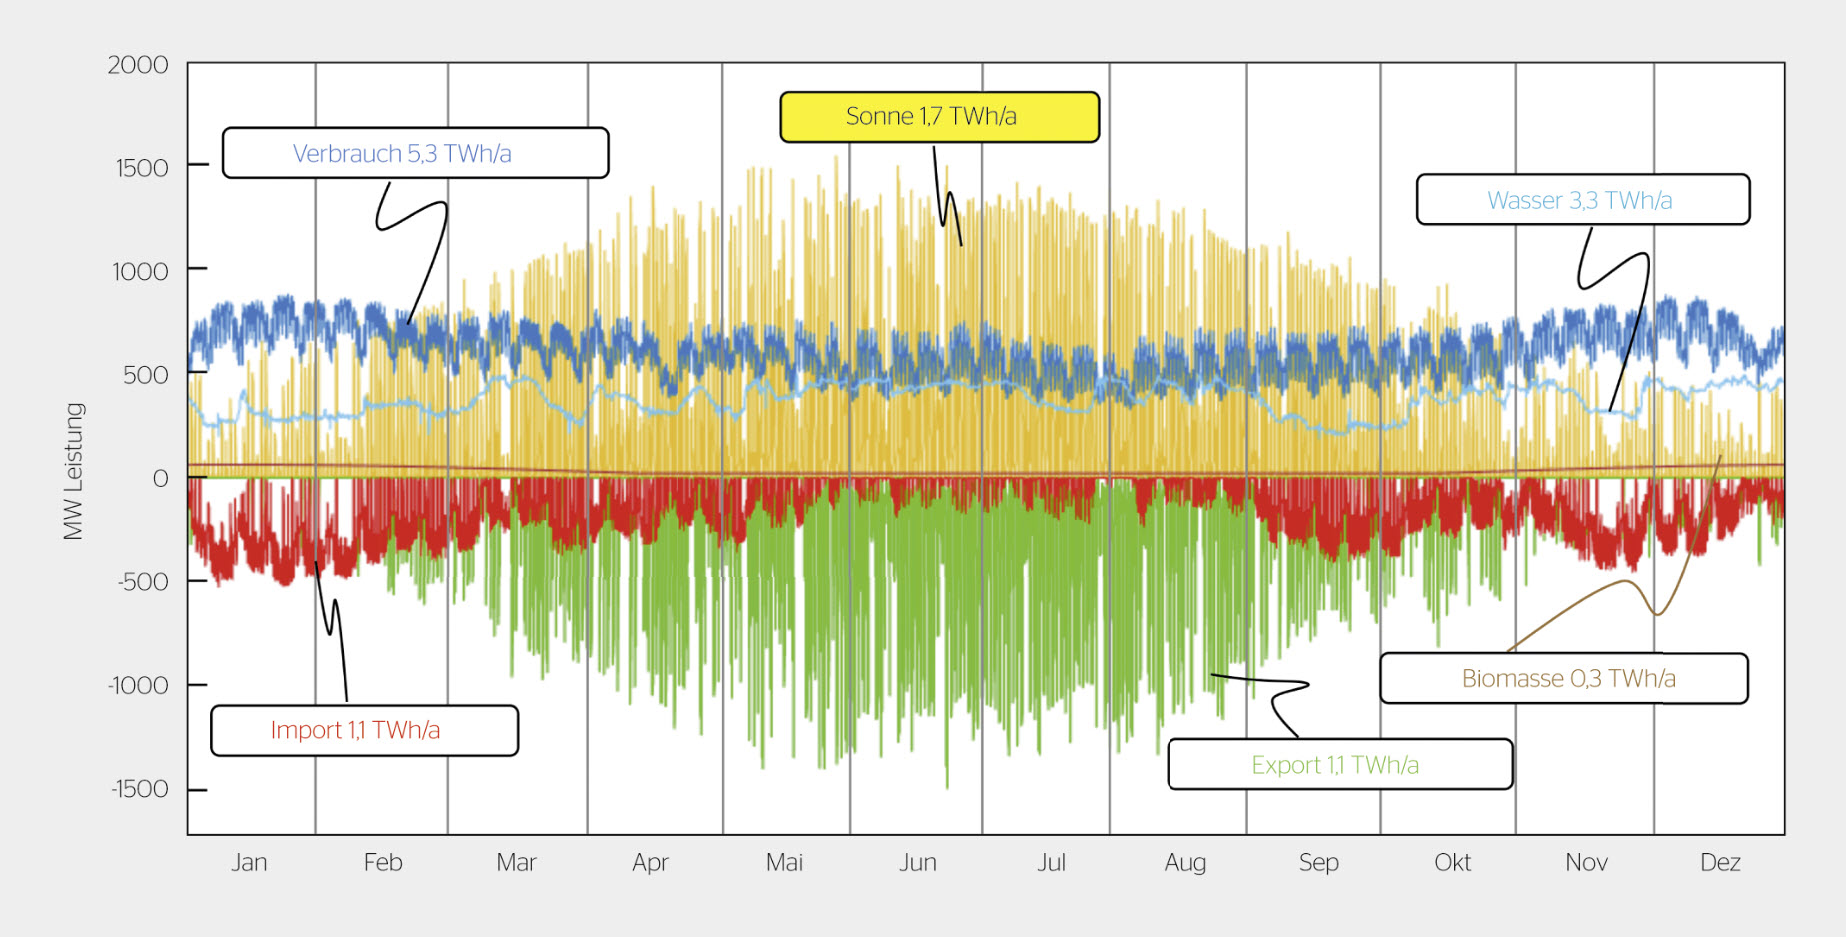This screenshot has height=937, width=1846.
Task: Click the MW Leistung y-axis title
Action: (74, 471)
